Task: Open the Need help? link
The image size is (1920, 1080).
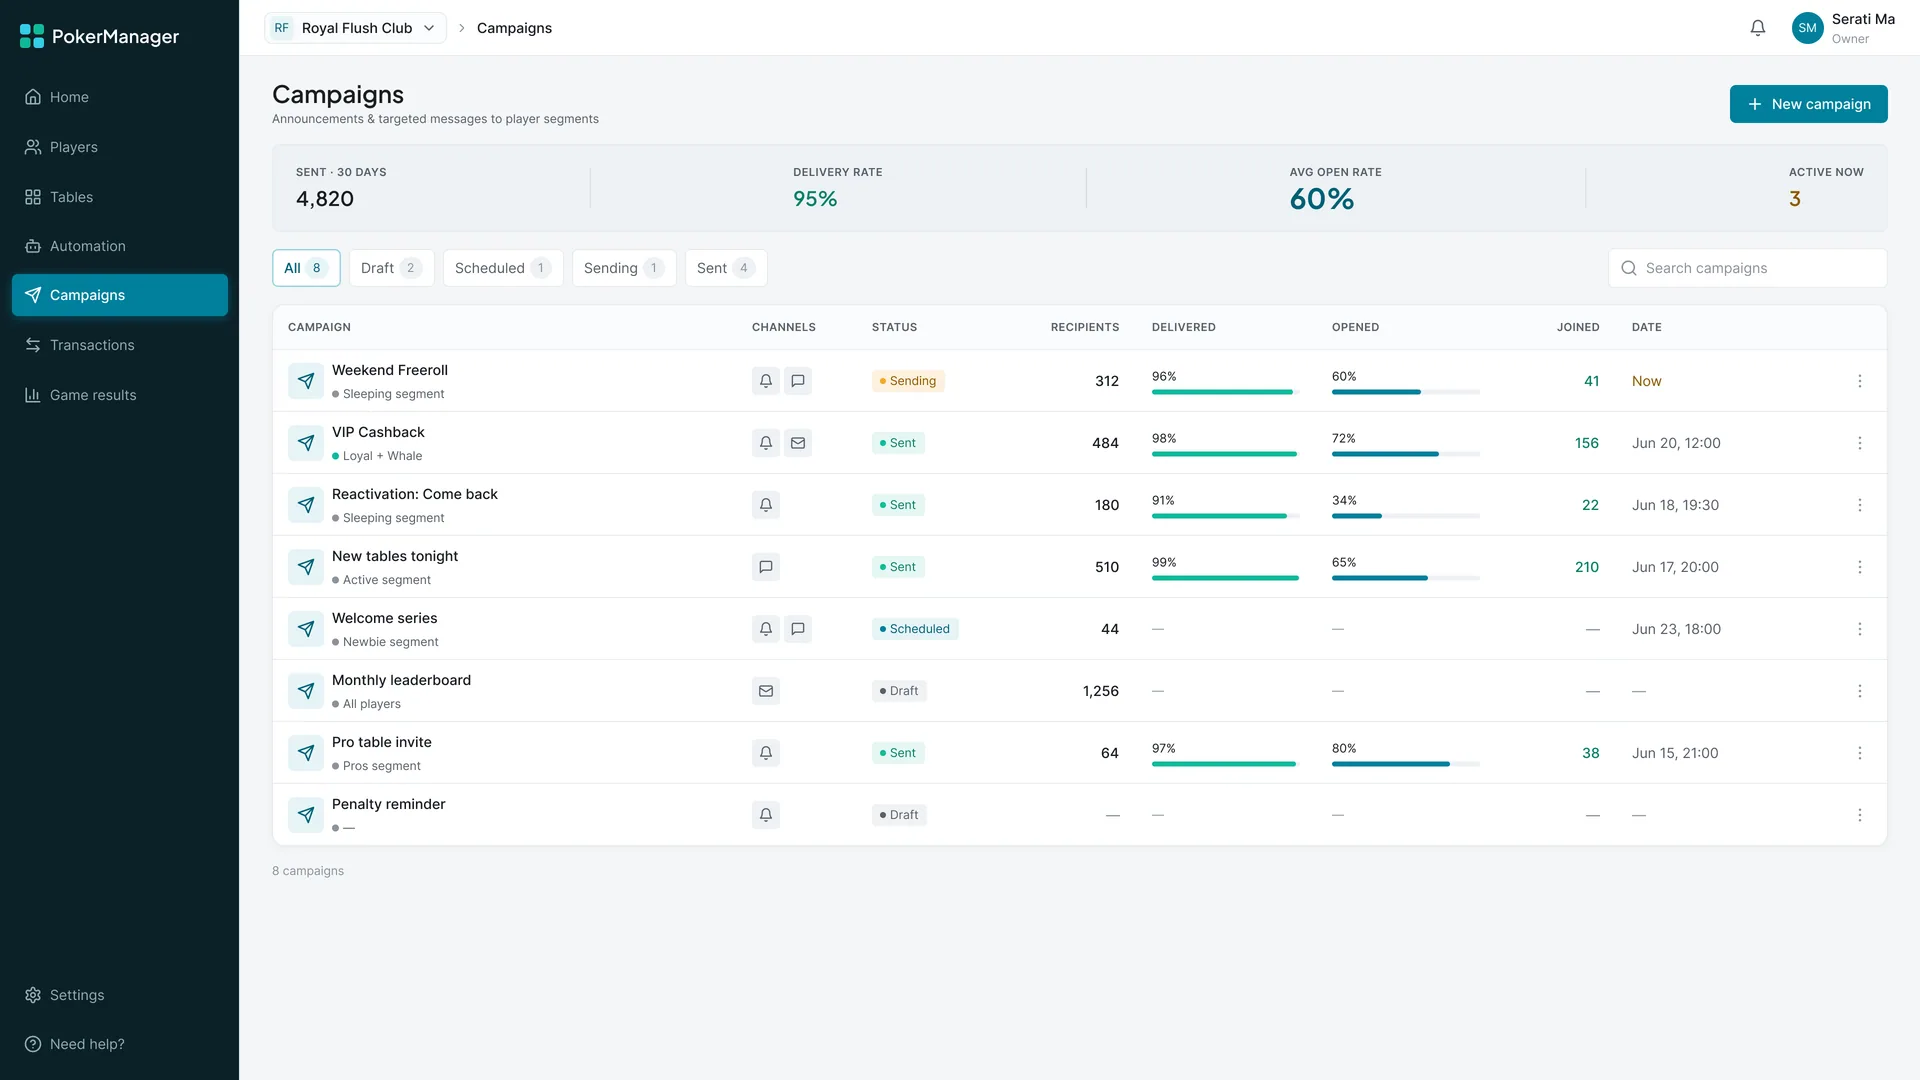Action: point(87,1044)
